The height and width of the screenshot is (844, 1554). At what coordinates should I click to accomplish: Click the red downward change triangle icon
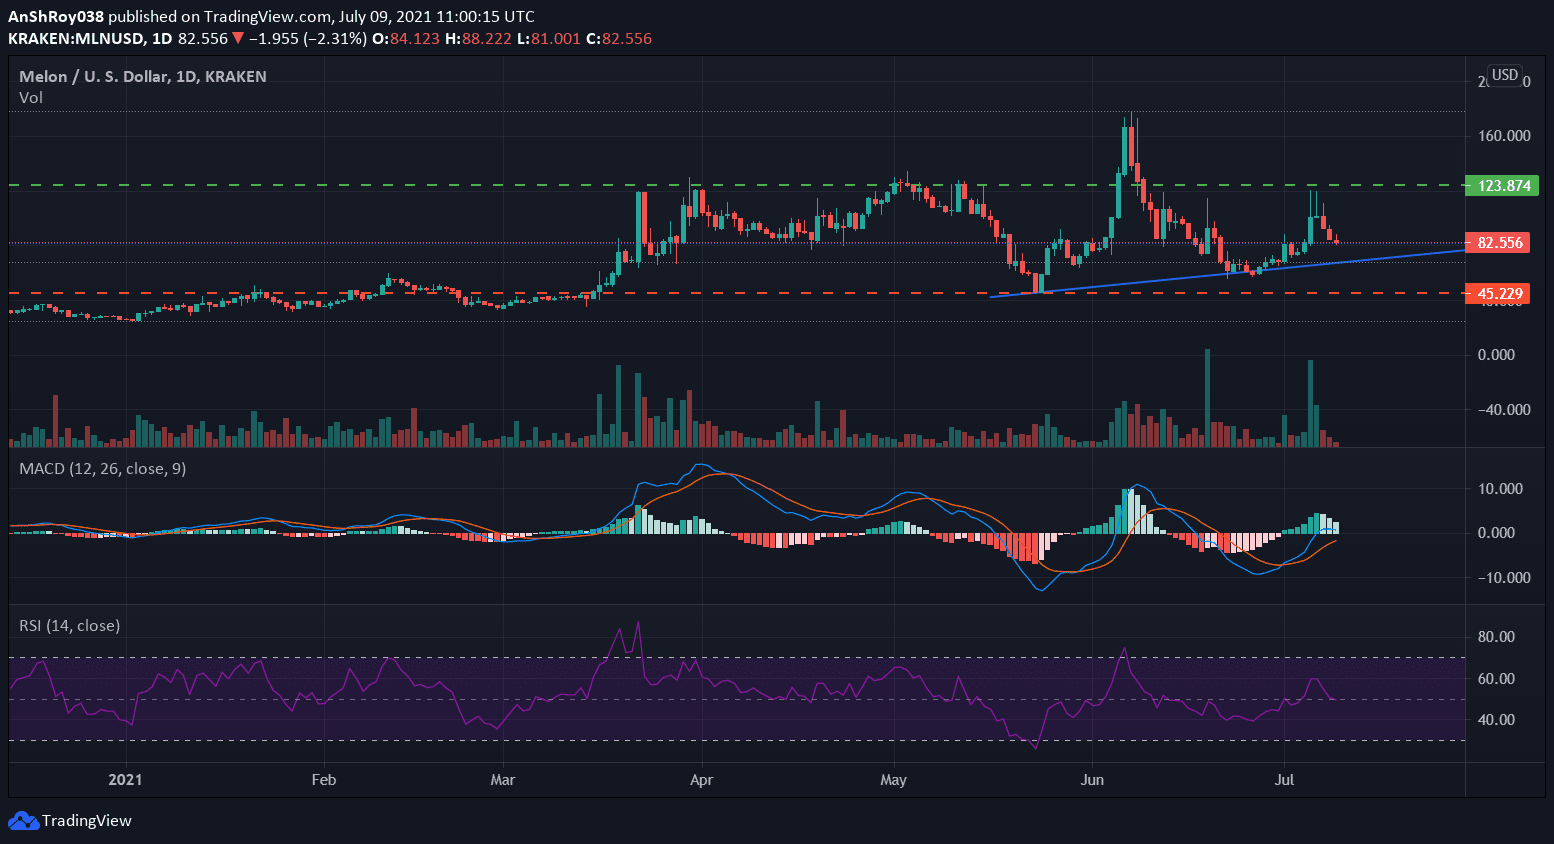tap(236, 38)
